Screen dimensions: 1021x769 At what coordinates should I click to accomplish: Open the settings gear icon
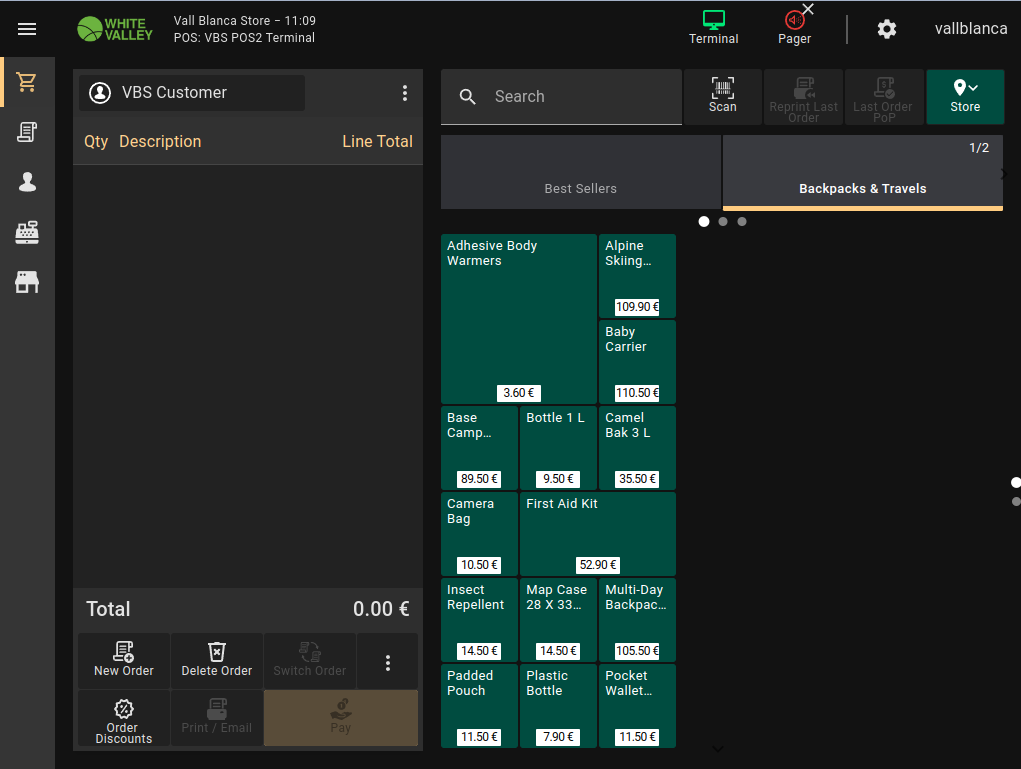[886, 29]
